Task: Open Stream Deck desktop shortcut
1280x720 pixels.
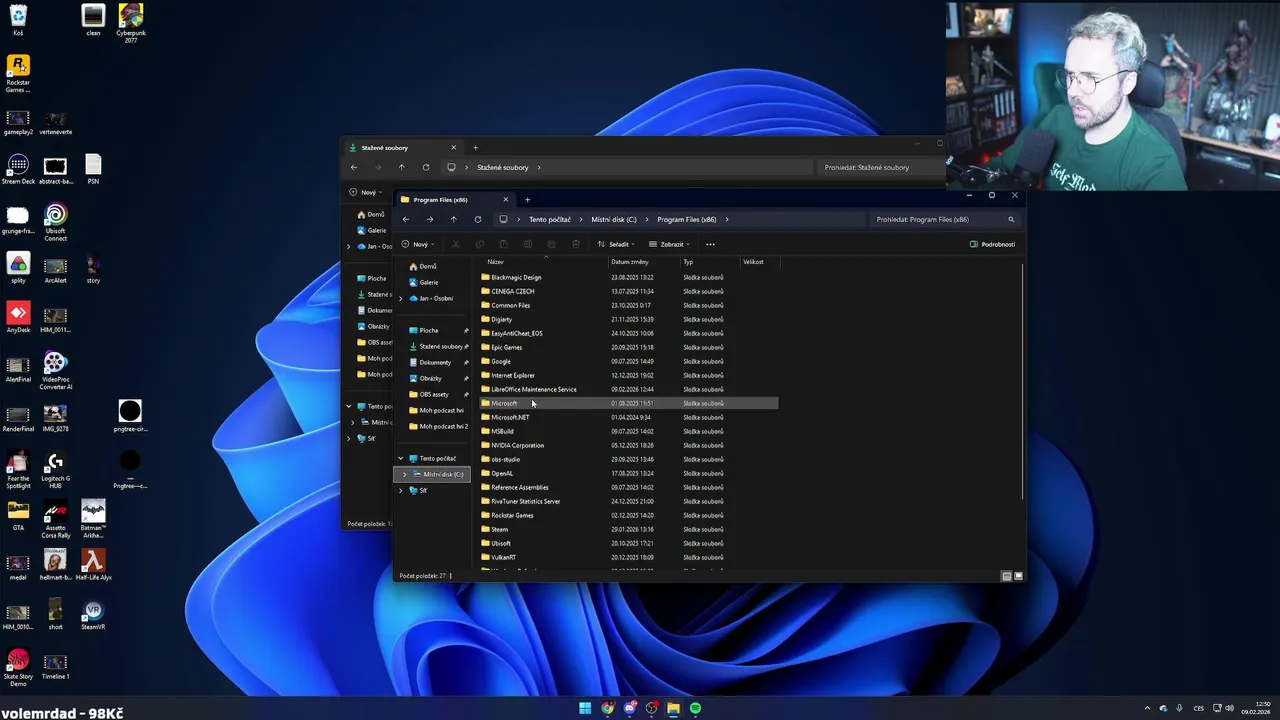Action: pos(18,170)
